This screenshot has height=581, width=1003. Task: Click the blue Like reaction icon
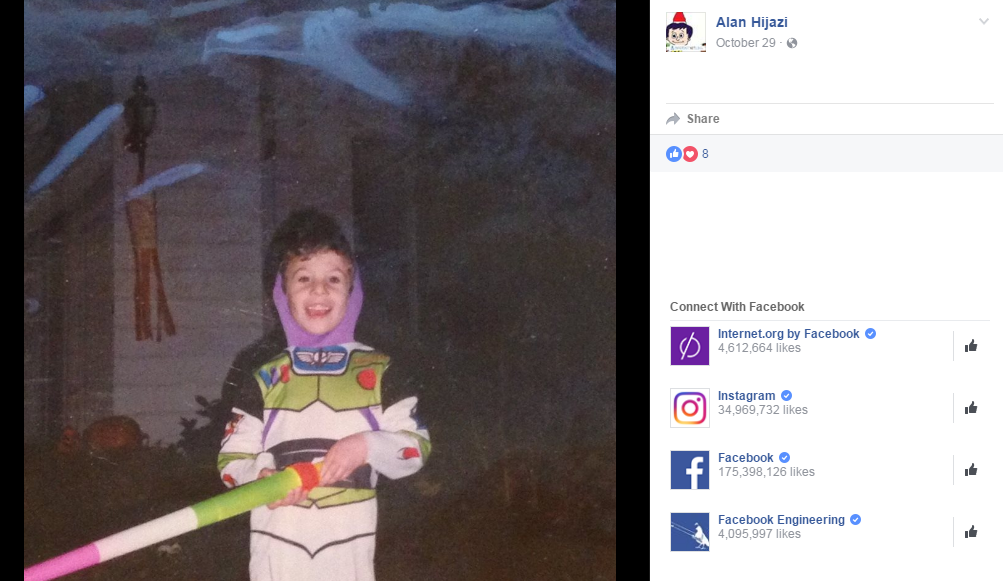[x=674, y=154]
